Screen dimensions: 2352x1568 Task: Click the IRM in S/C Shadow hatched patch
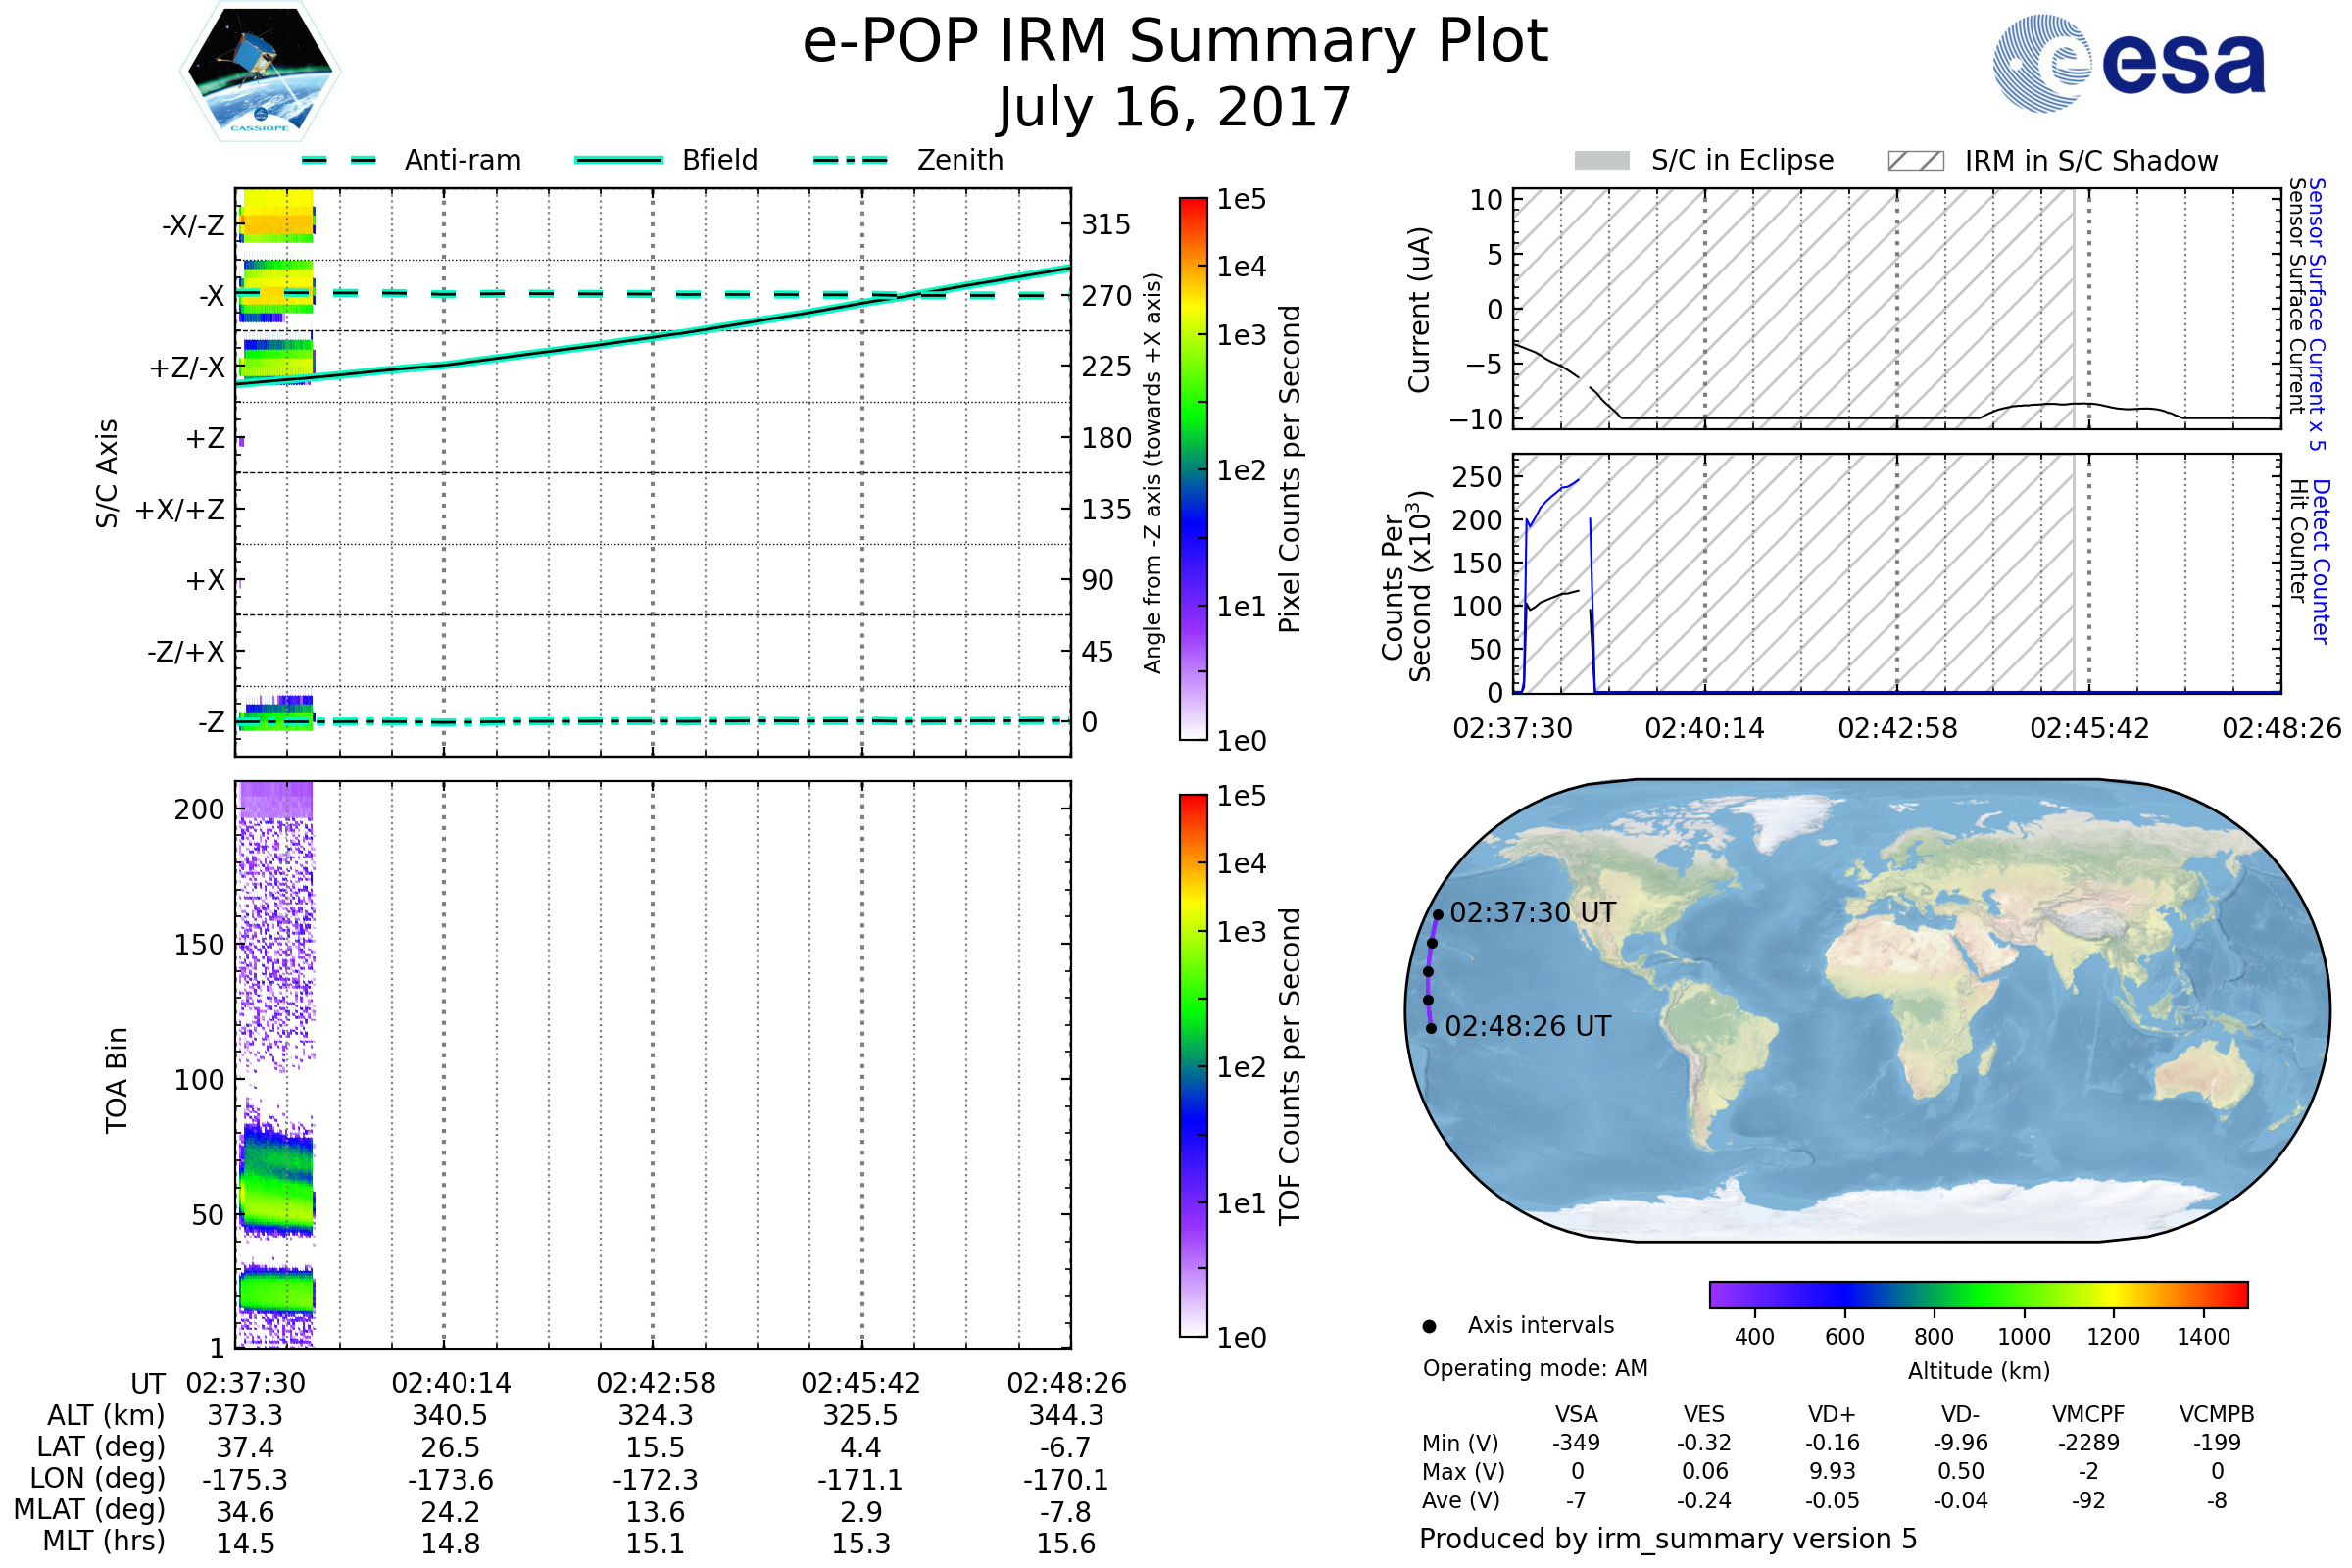(x=1916, y=161)
